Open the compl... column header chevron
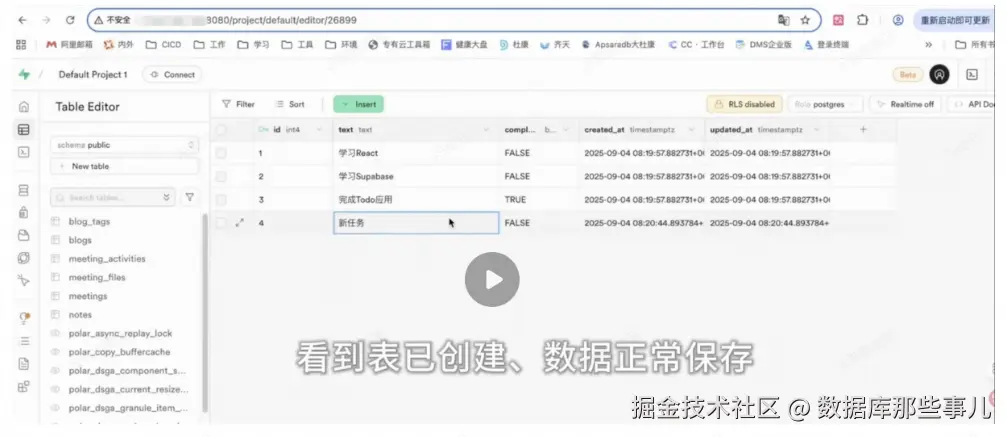1007x437 pixels. [566, 130]
